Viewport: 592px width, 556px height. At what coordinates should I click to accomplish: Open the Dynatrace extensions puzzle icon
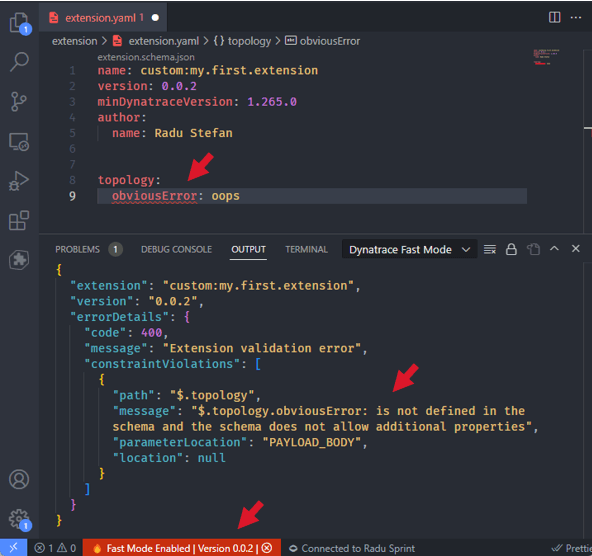(19, 260)
